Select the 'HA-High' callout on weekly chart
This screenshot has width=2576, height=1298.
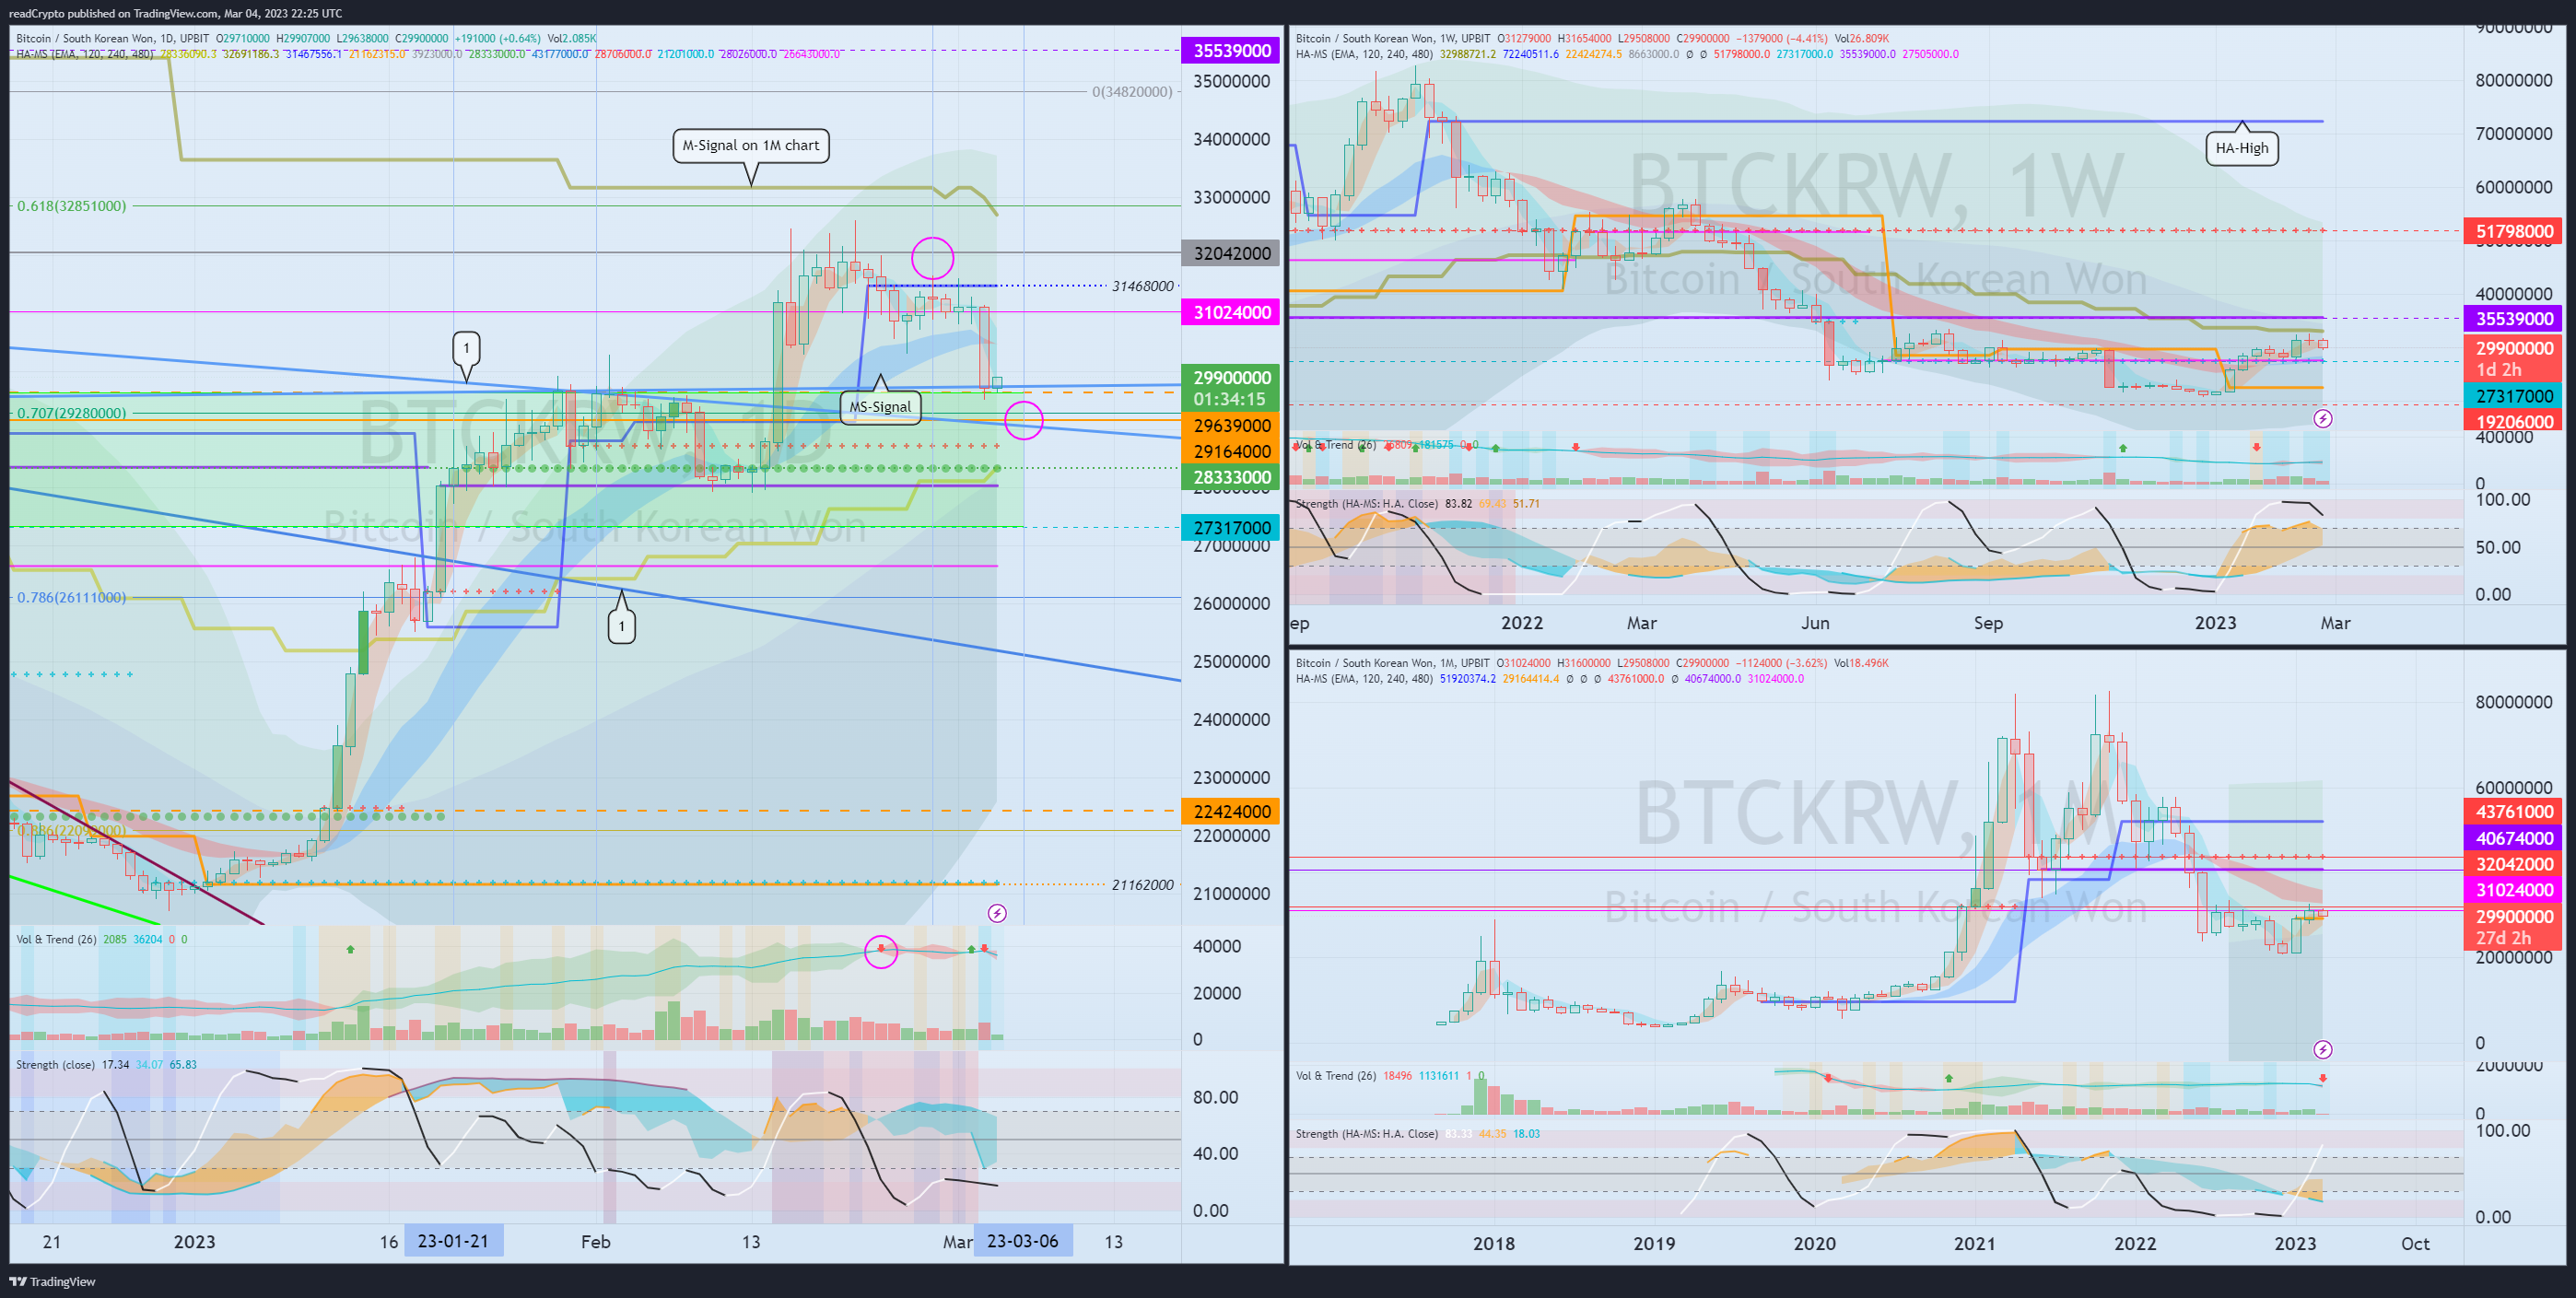[x=2242, y=148]
